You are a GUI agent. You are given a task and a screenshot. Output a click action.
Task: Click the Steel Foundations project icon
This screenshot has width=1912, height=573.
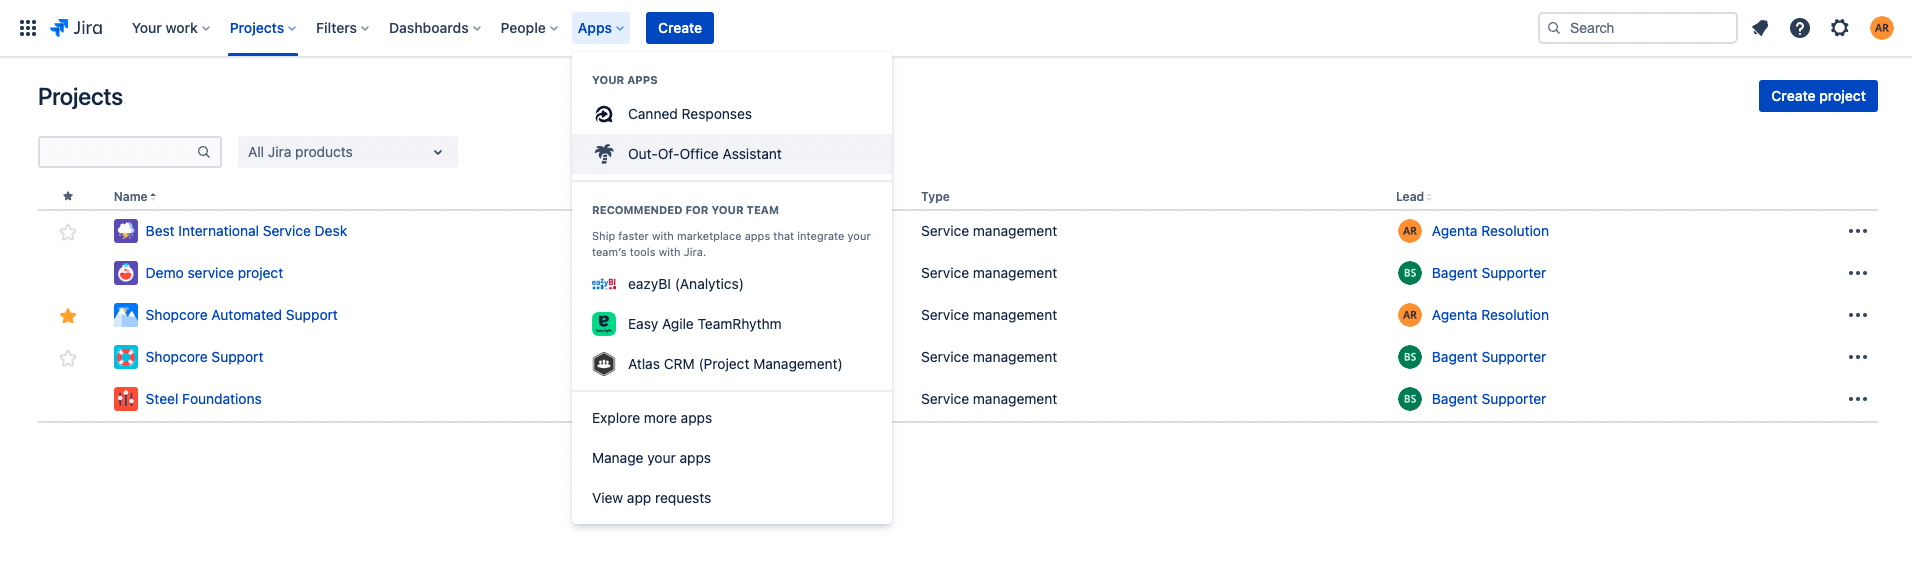tap(126, 399)
